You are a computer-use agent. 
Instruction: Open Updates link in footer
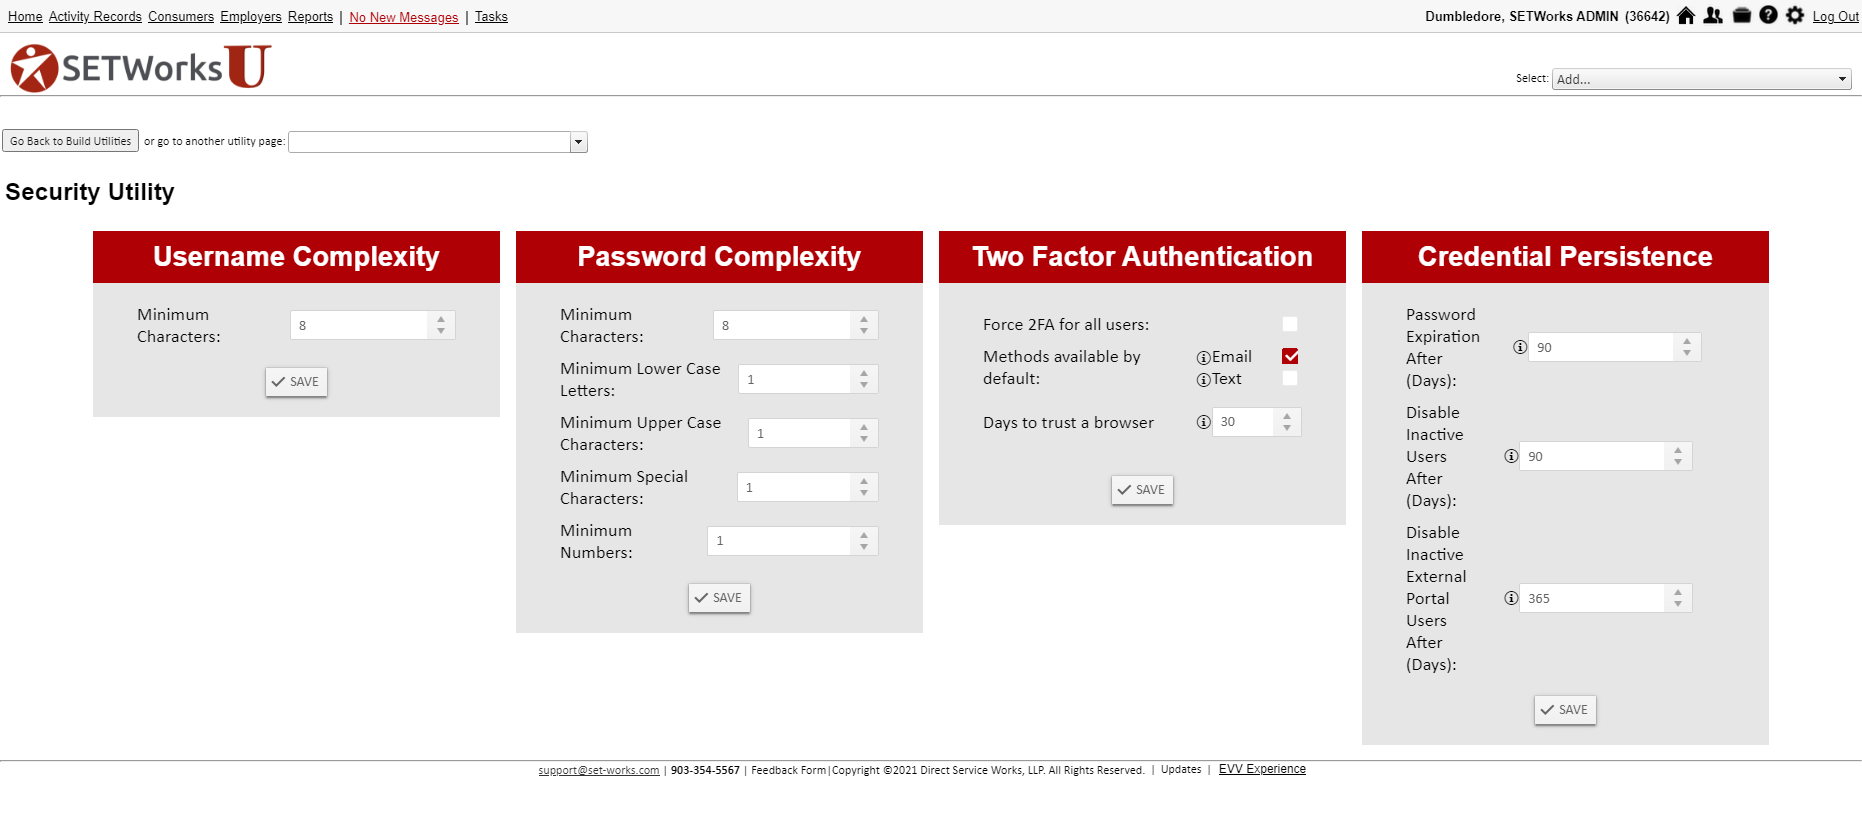1181,769
